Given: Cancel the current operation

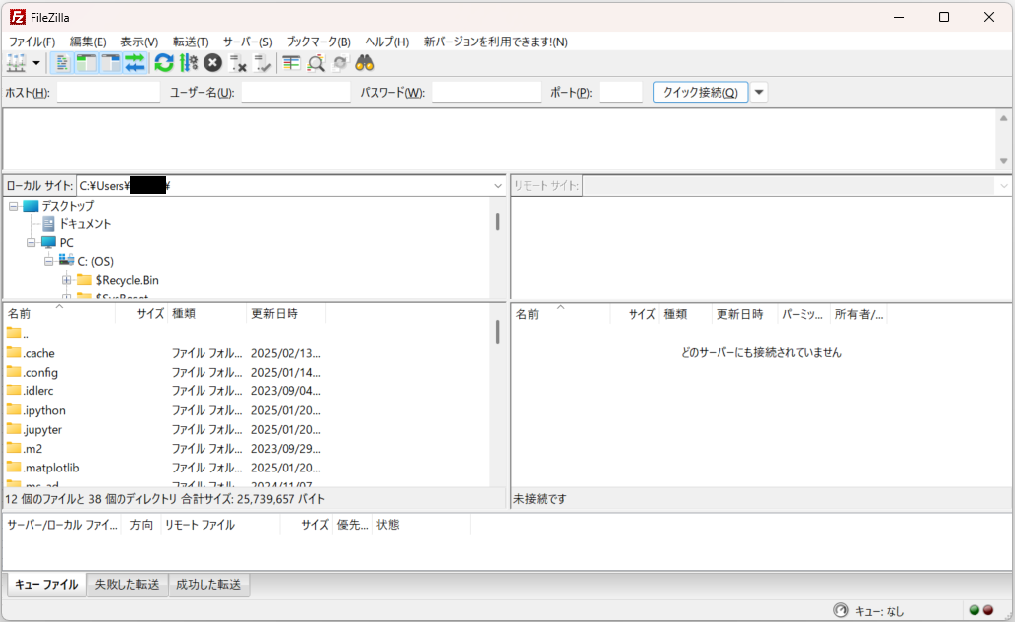Looking at the screenshot, I should click(x=213, y=63).
